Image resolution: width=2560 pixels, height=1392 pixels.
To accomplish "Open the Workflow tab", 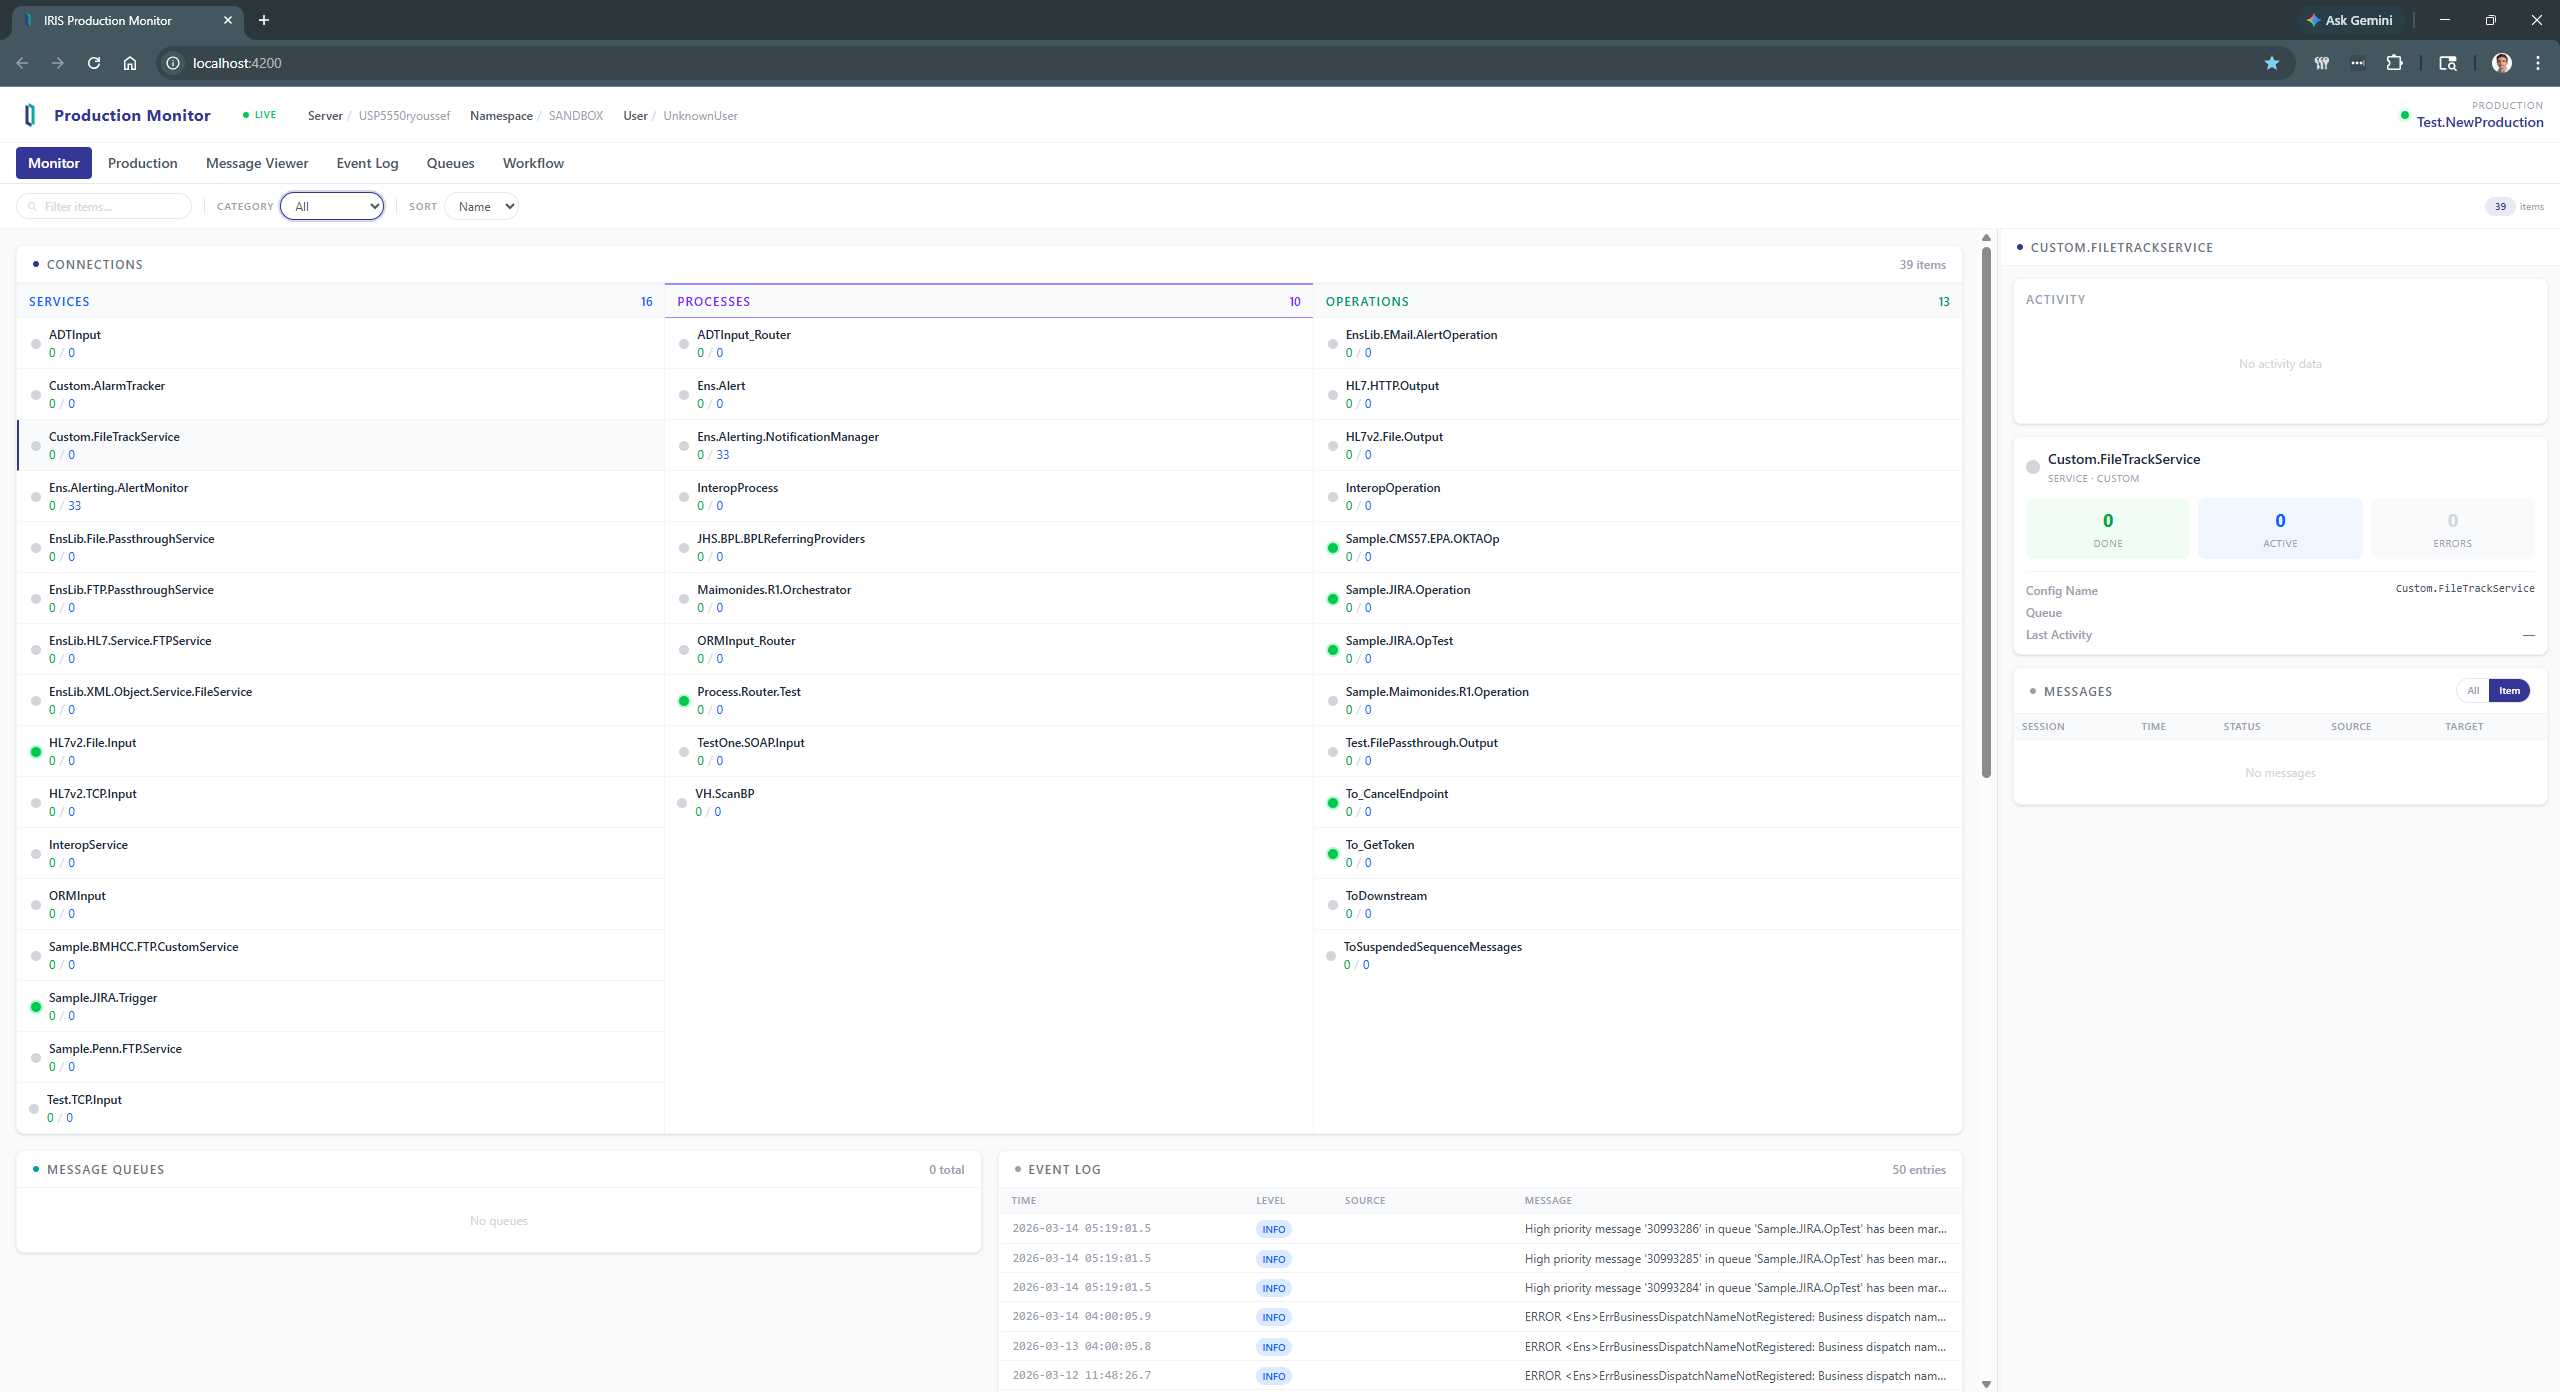I will tap(532, 163).
